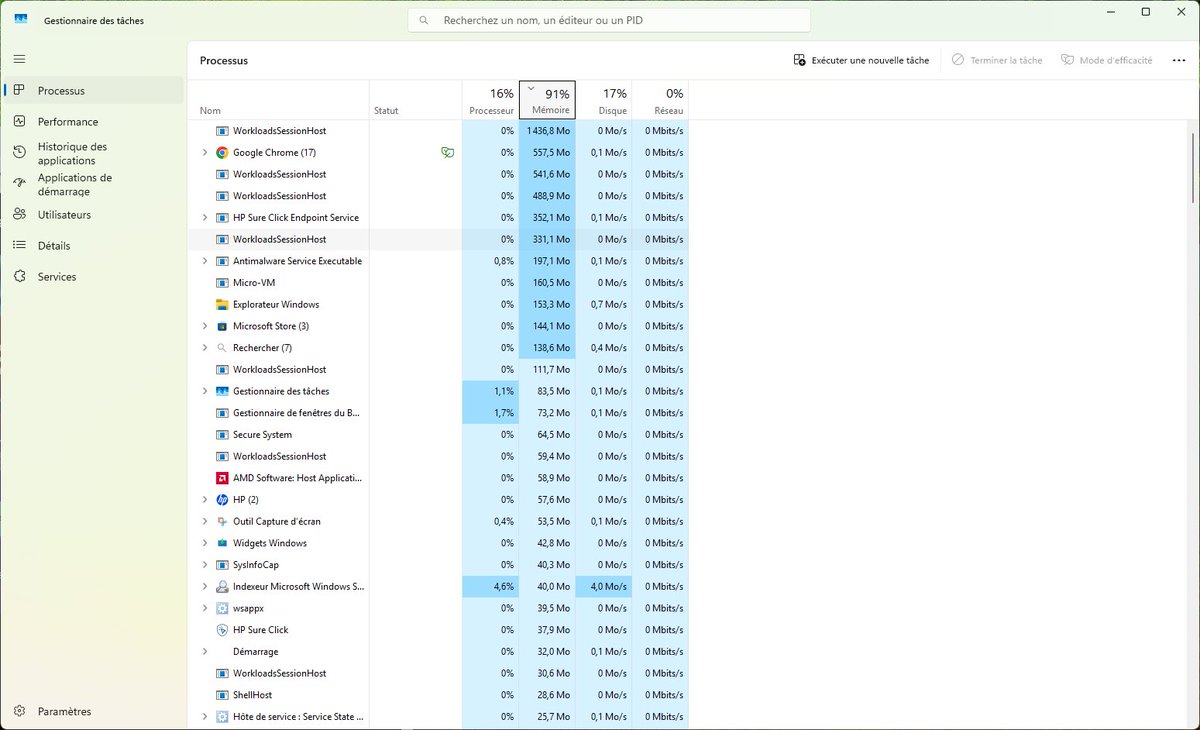Screen dimensions: 1200x730
Task: Click the Google Chrome process icon
Action: (222, 152)
